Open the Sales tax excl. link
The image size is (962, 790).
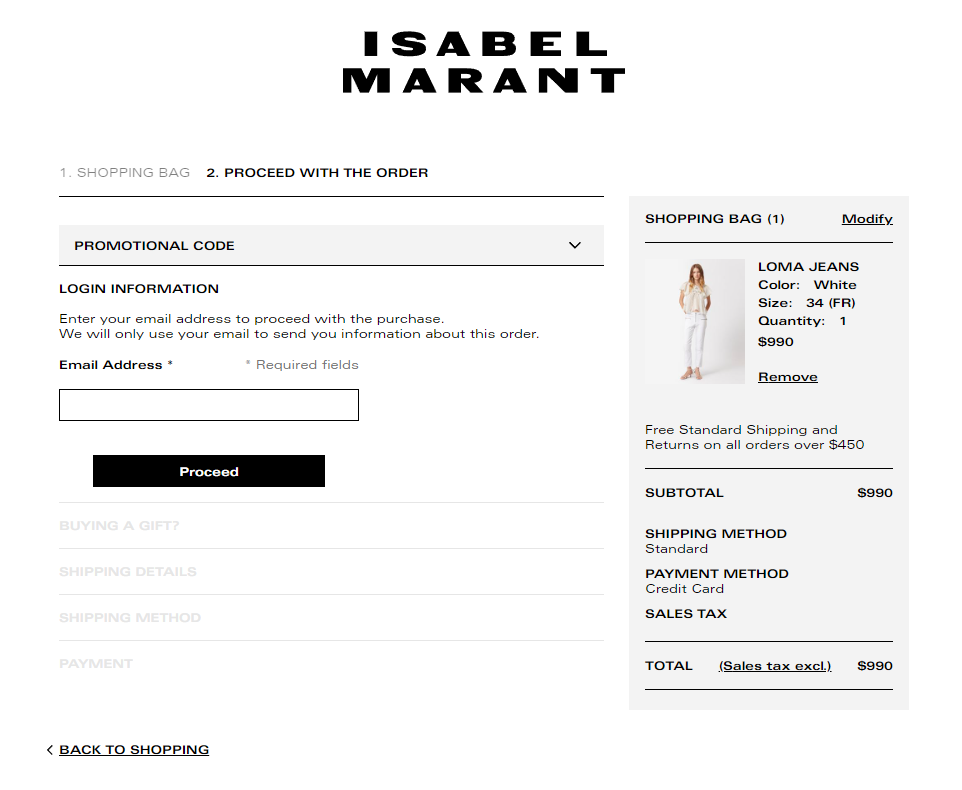point(775,666)
